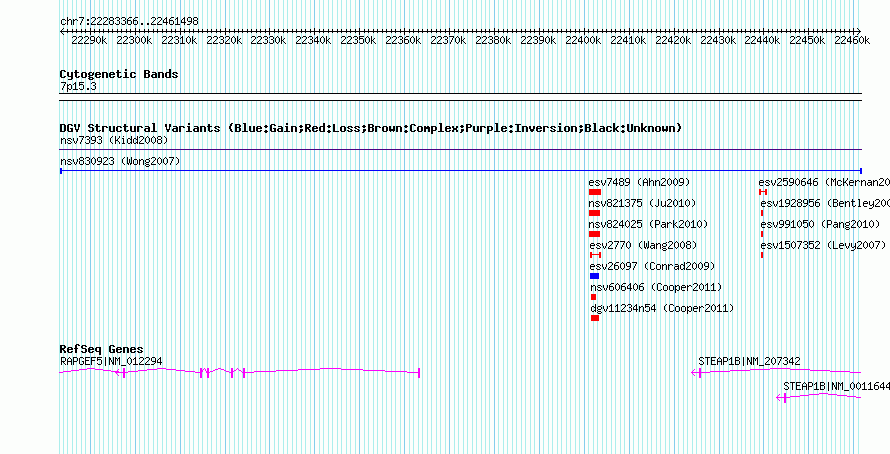Click the 22460k ruler tick label
This screenshot has height=454, width=890.
point(852,40)
